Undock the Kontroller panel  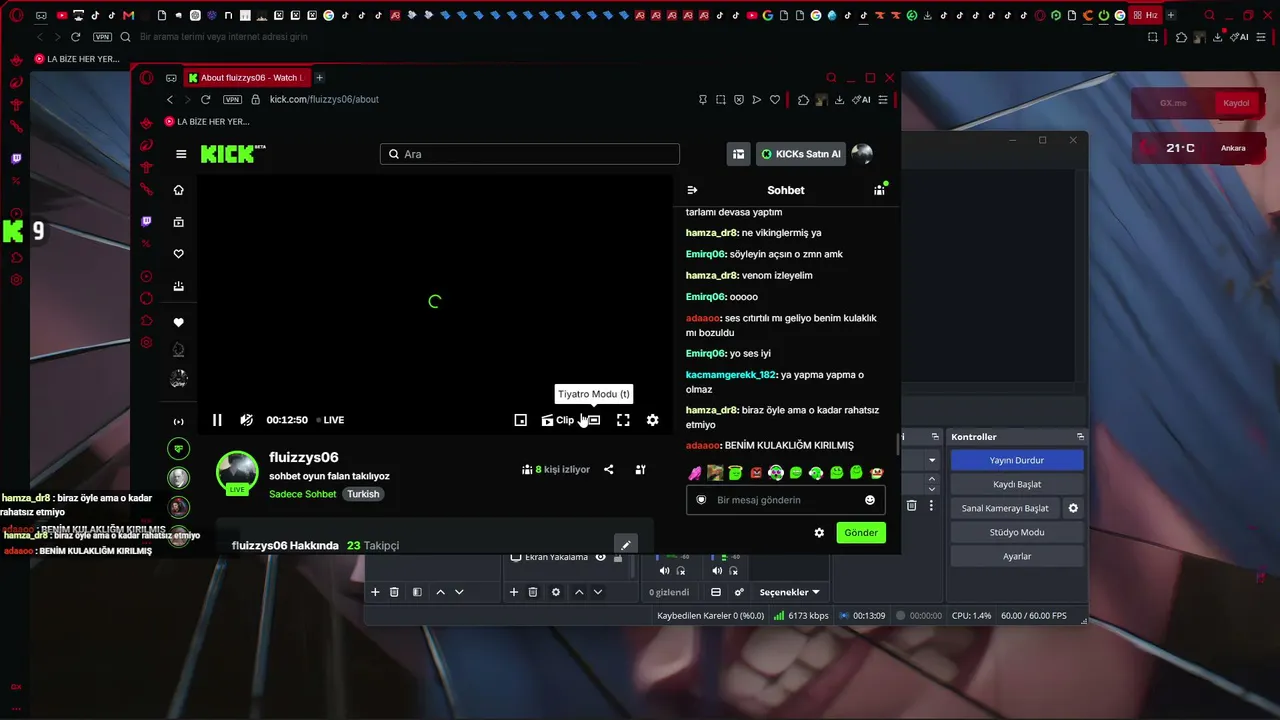tap(1080, 437)
